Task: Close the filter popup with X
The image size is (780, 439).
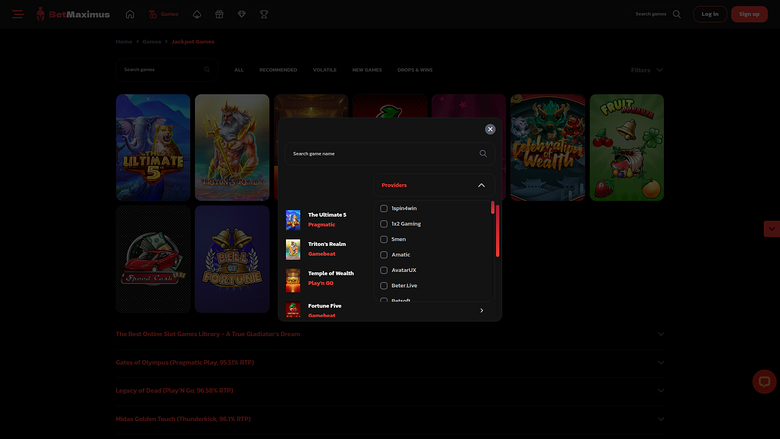Action: point(490,129)
